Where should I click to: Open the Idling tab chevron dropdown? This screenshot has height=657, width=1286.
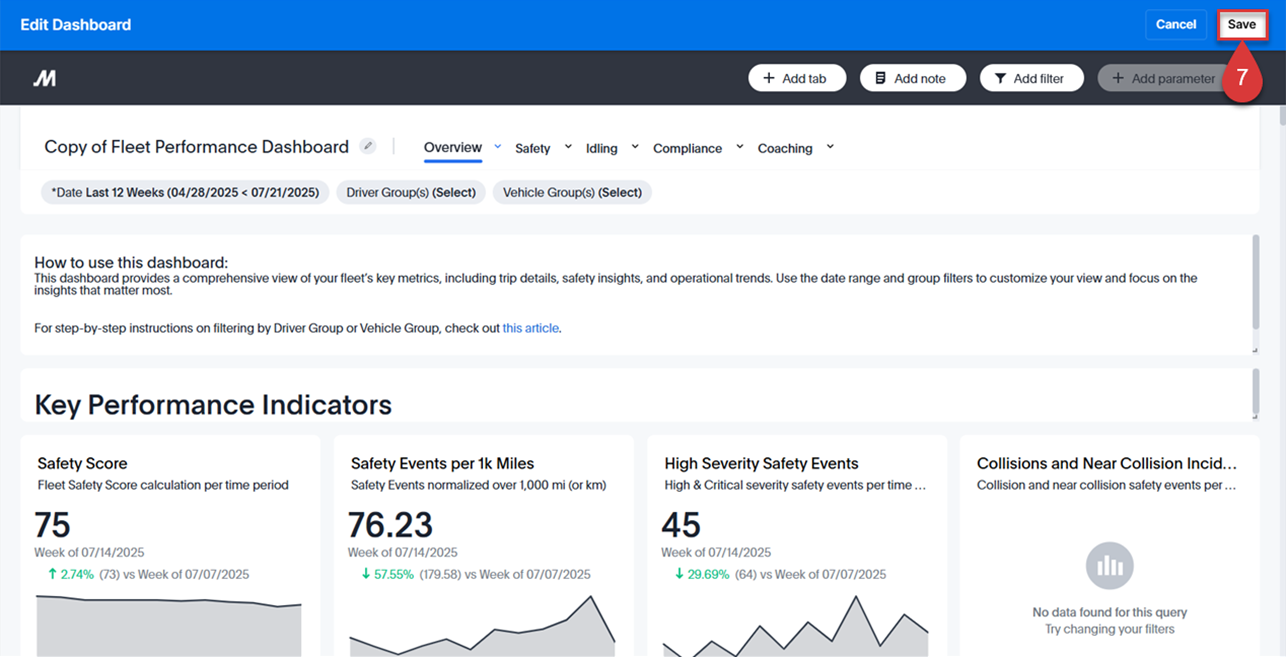coord(634,146)
